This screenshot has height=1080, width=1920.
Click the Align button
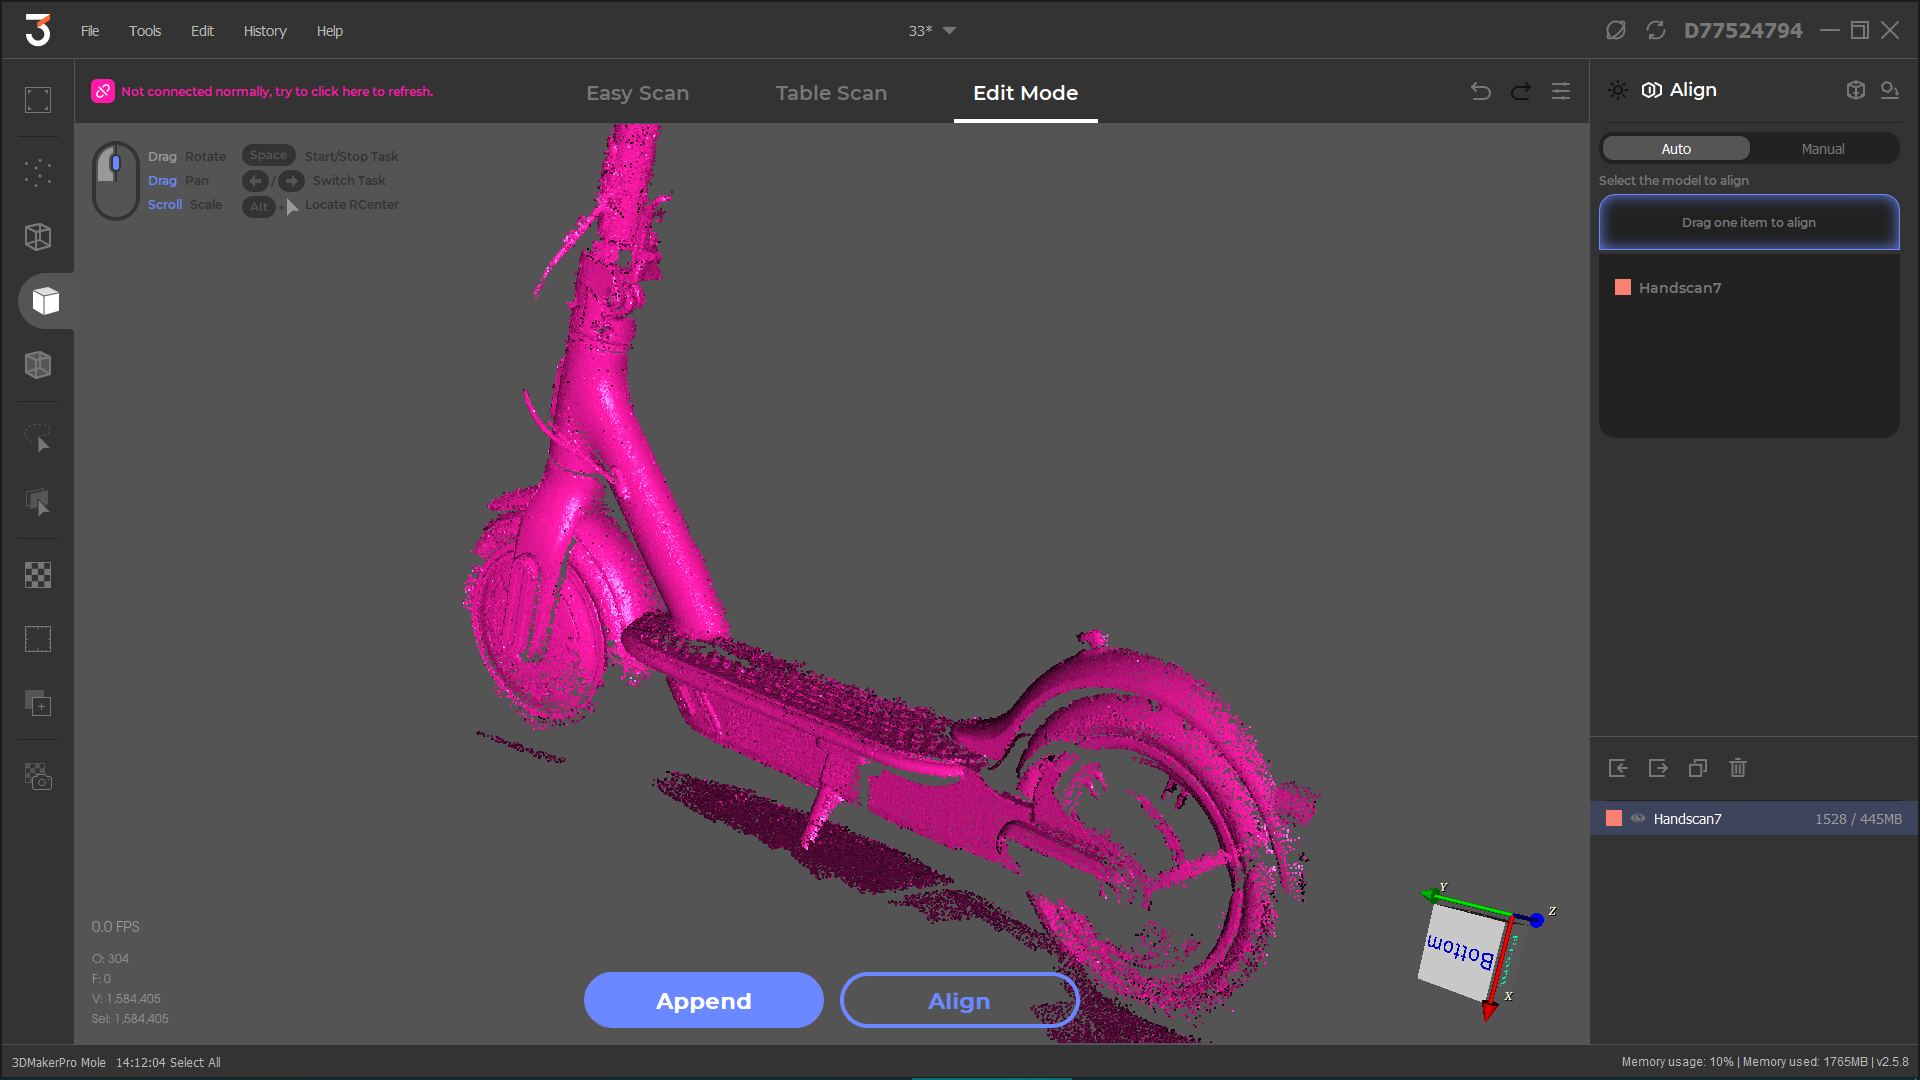959,1000
